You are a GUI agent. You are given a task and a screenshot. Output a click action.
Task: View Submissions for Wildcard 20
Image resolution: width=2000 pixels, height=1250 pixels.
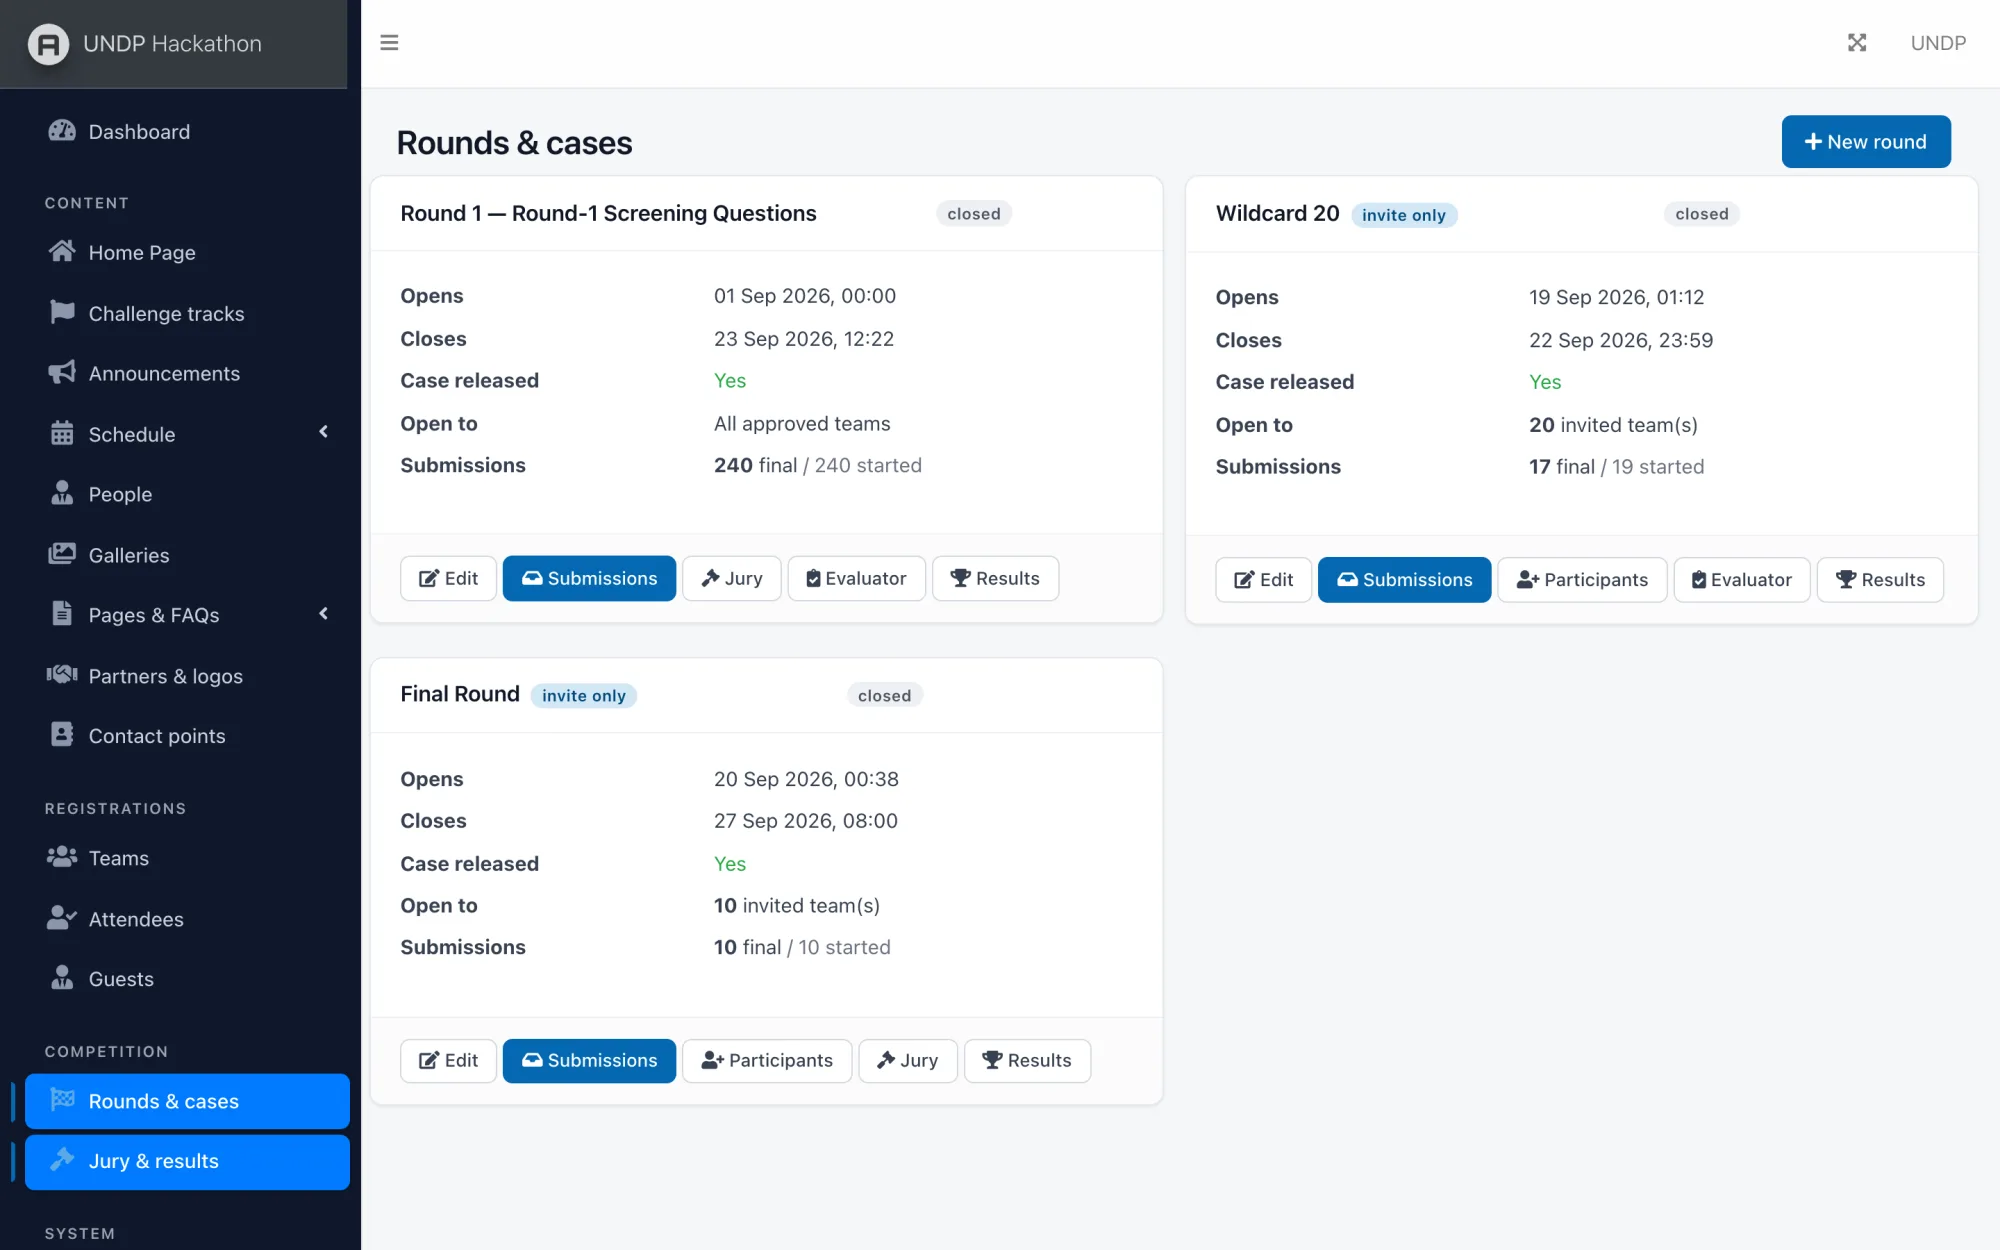pyautogui.click(x=1404, y=580)
